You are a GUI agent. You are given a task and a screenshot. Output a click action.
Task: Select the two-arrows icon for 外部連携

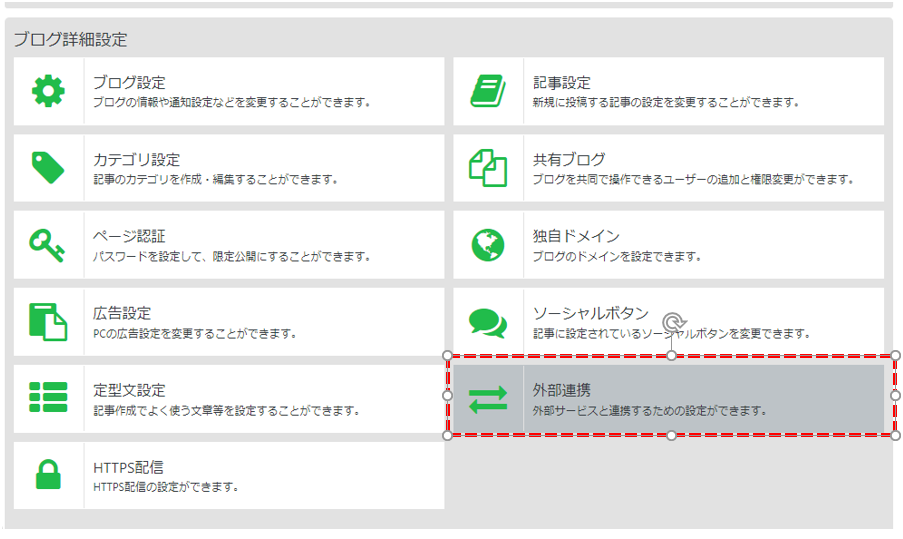(x=488, y=398)
